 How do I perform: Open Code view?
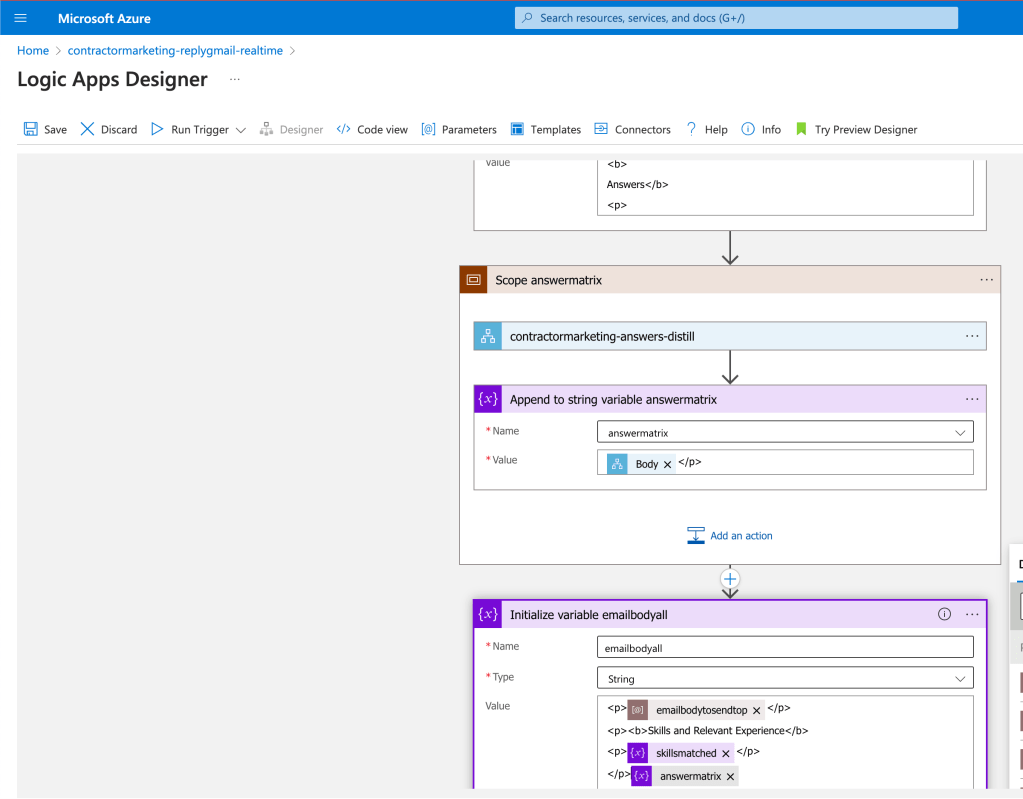(373, 129)
